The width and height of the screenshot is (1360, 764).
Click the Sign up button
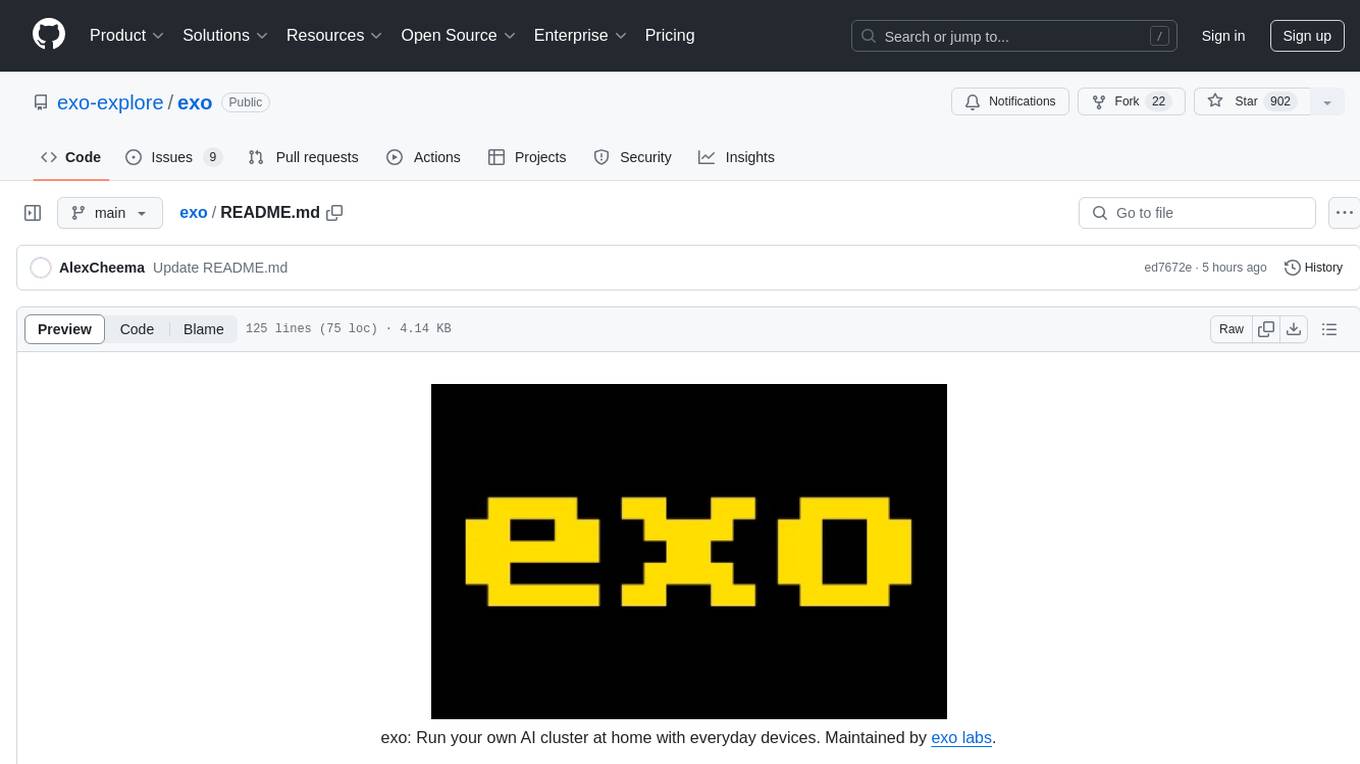[1306, 36]
